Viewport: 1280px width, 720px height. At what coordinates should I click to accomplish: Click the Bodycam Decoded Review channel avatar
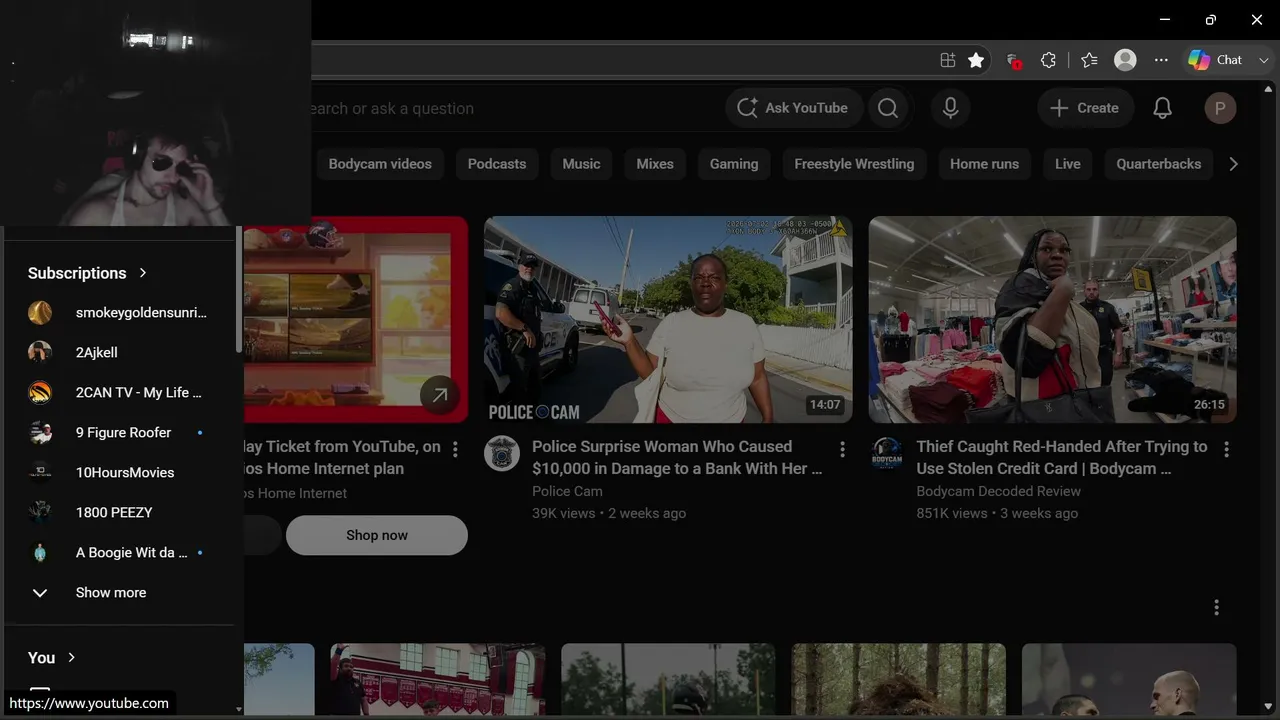click(887, 453)
